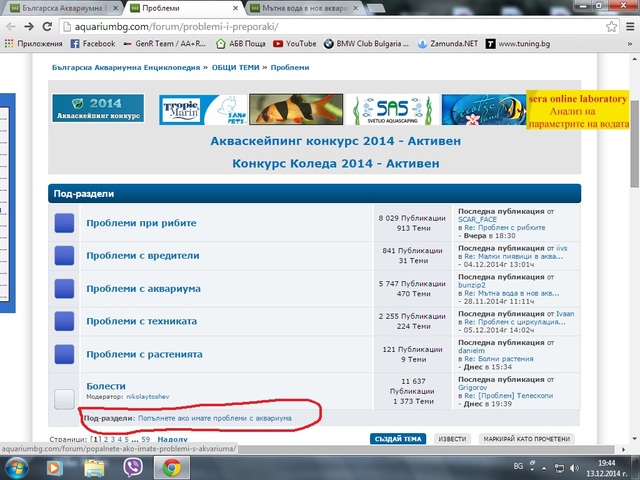640x480 pixels.
Task: Open the Проблеми с вредители board link
Action: (142, 255)
